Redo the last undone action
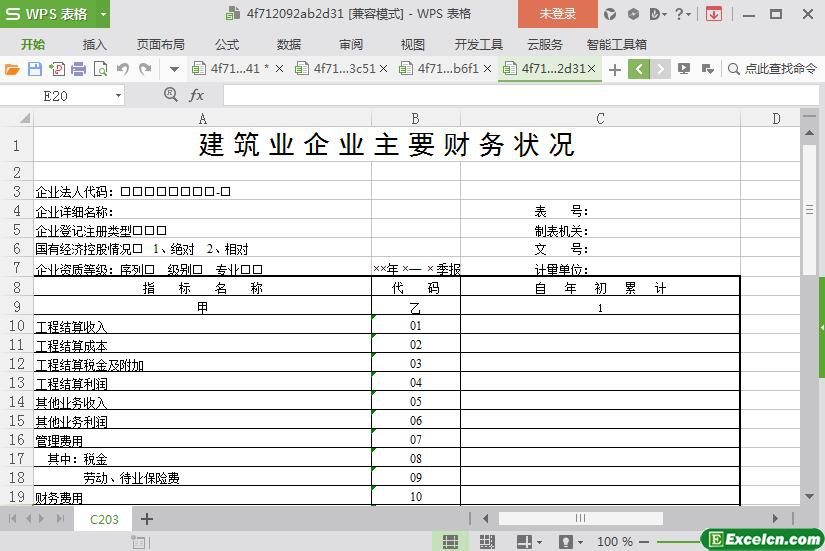 (x=145, y=69)
